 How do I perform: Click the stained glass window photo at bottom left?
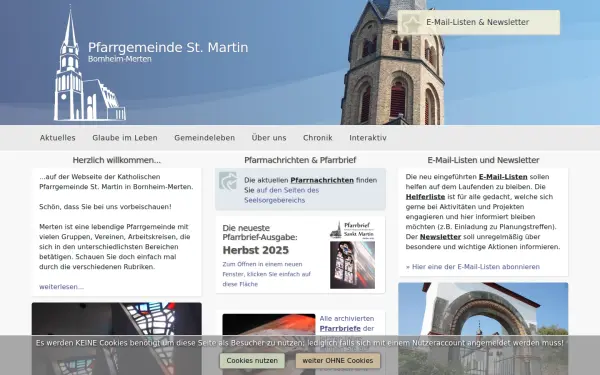point(117,339)
